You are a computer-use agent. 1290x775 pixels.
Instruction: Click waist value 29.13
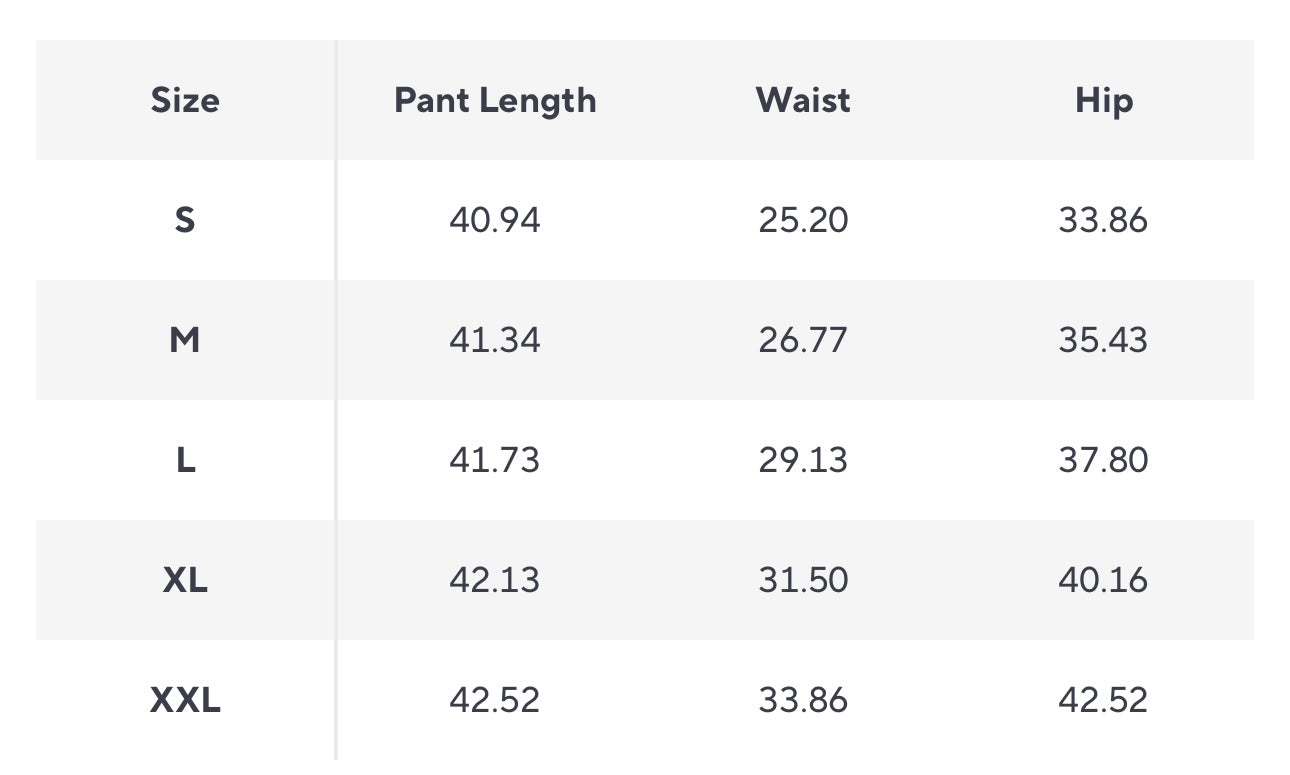(803, 460)
